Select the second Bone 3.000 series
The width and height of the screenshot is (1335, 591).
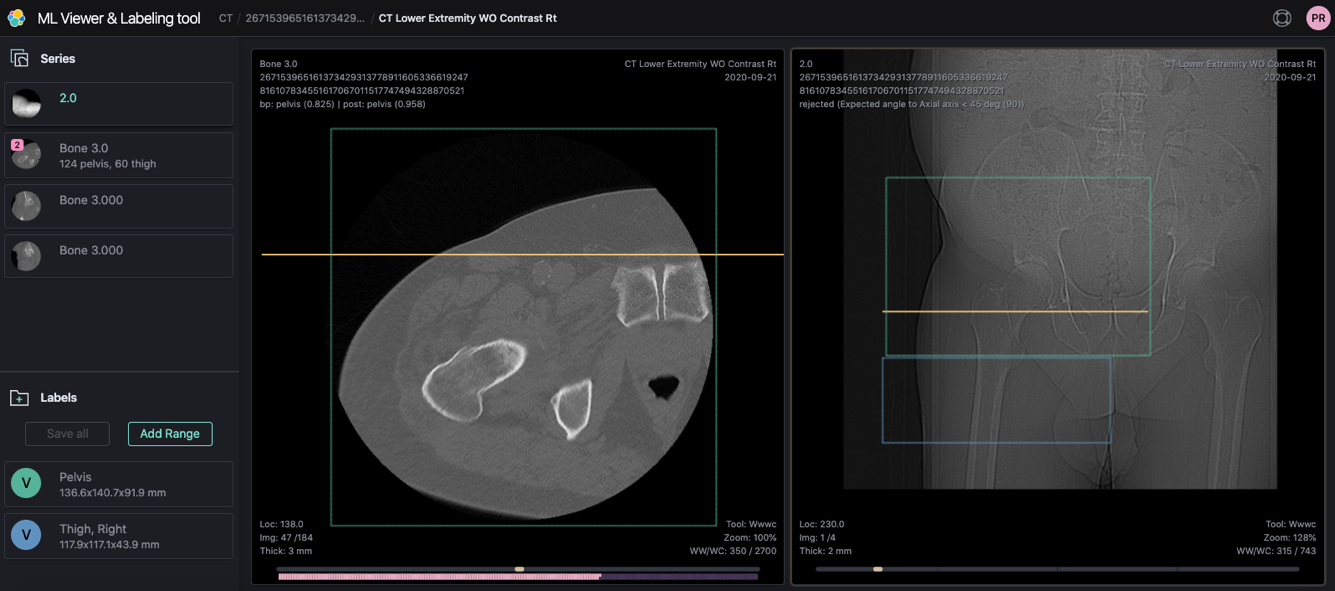tap(118, 256)
